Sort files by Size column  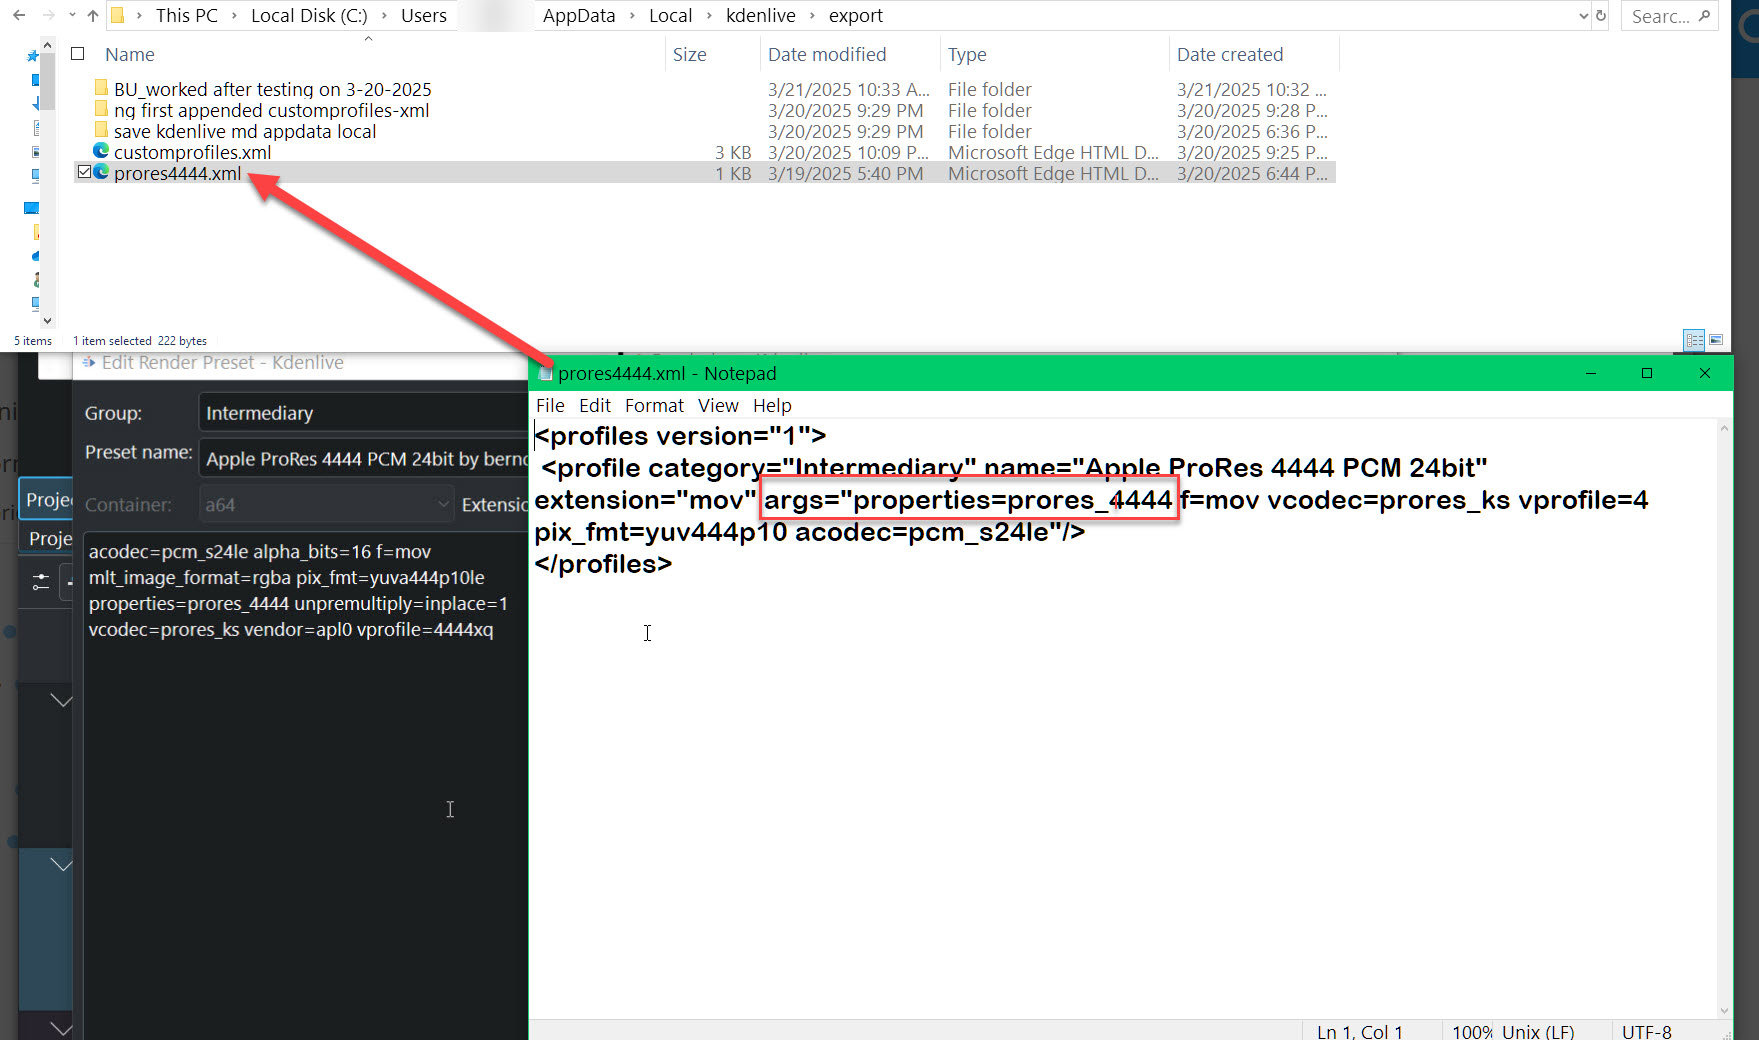689,55
